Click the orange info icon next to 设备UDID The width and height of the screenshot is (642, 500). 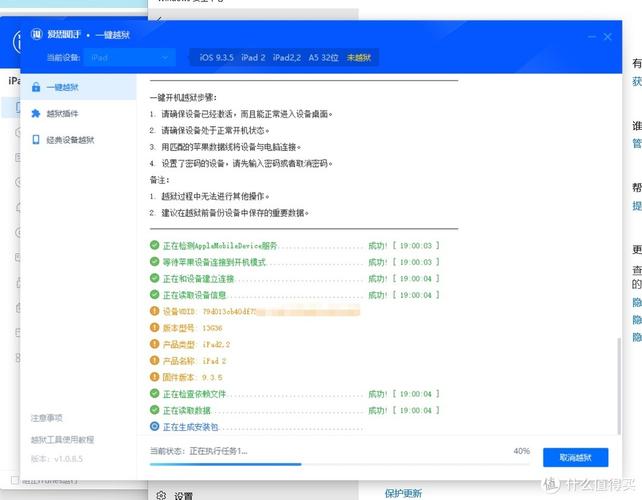pyautogui.click(x=154, y=311)
